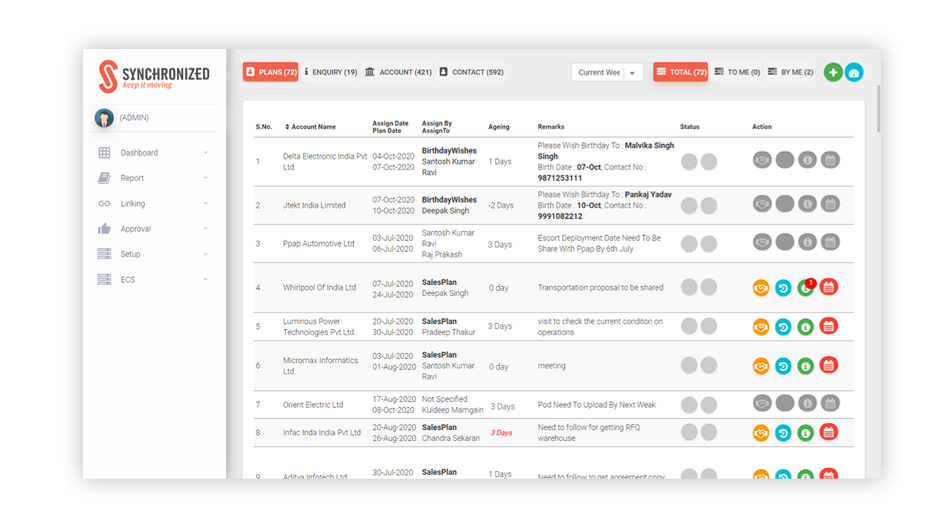Click red calendar icon for Micromax row
The width and height of the screenshot is (932, 523).
coord(829,366)
